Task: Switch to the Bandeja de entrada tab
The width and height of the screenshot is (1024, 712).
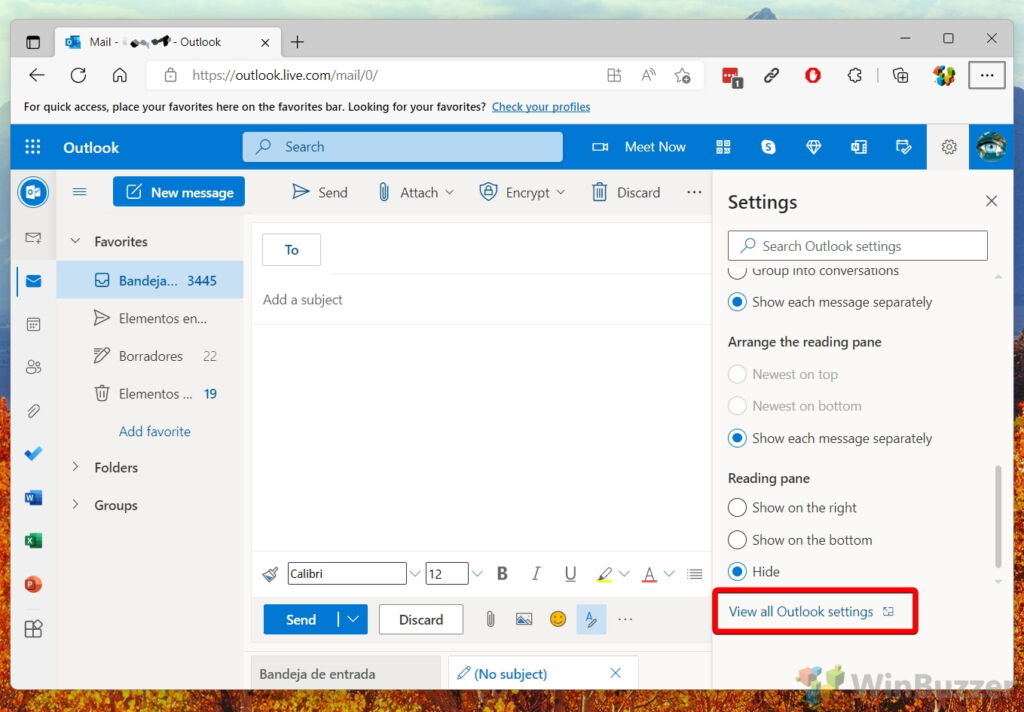Action: [x=318, y=674]
